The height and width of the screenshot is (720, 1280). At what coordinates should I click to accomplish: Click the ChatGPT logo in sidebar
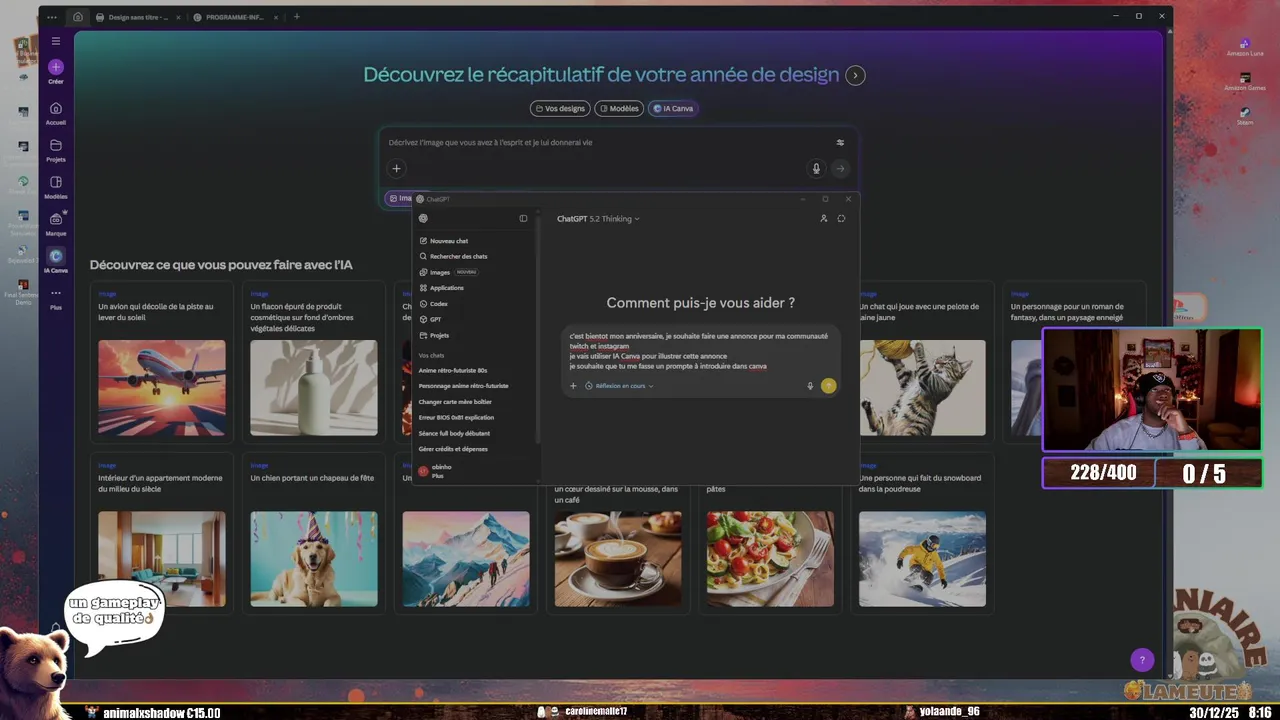click(423, 218)
